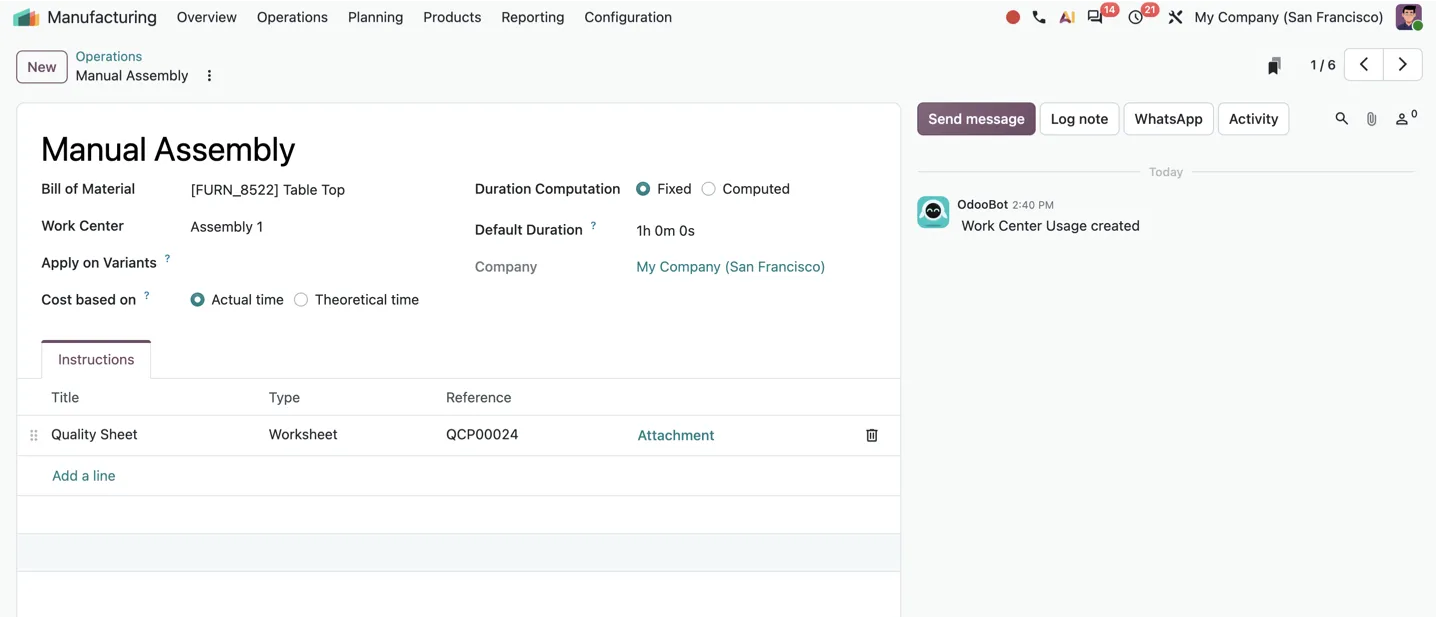This screenshot has width=1437, height=617.
Task: Delete the Quality Sheet instruction line
Action: point(871,435)
